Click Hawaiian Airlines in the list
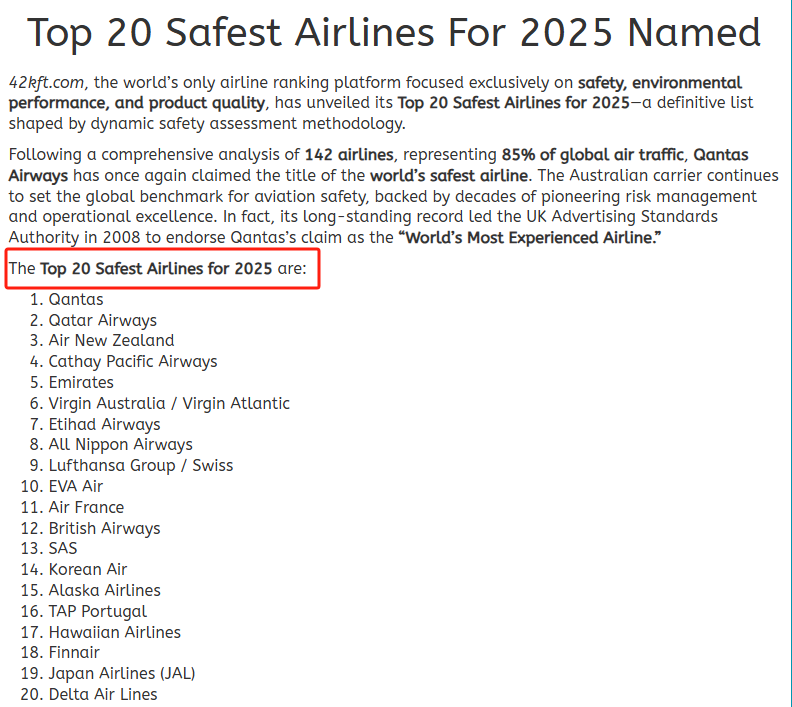Viewport: 792px width, 707px height. 115,633
